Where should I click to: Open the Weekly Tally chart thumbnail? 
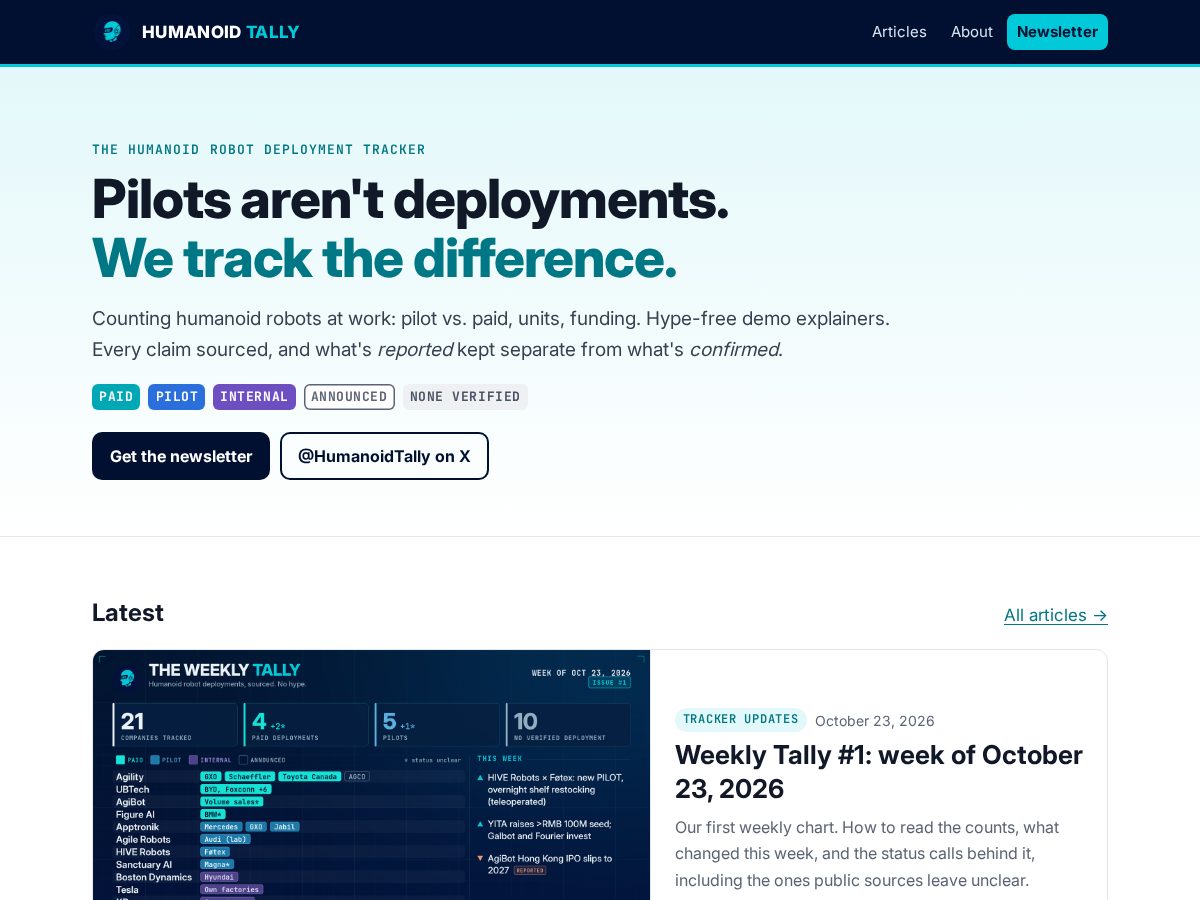(372, 775)
